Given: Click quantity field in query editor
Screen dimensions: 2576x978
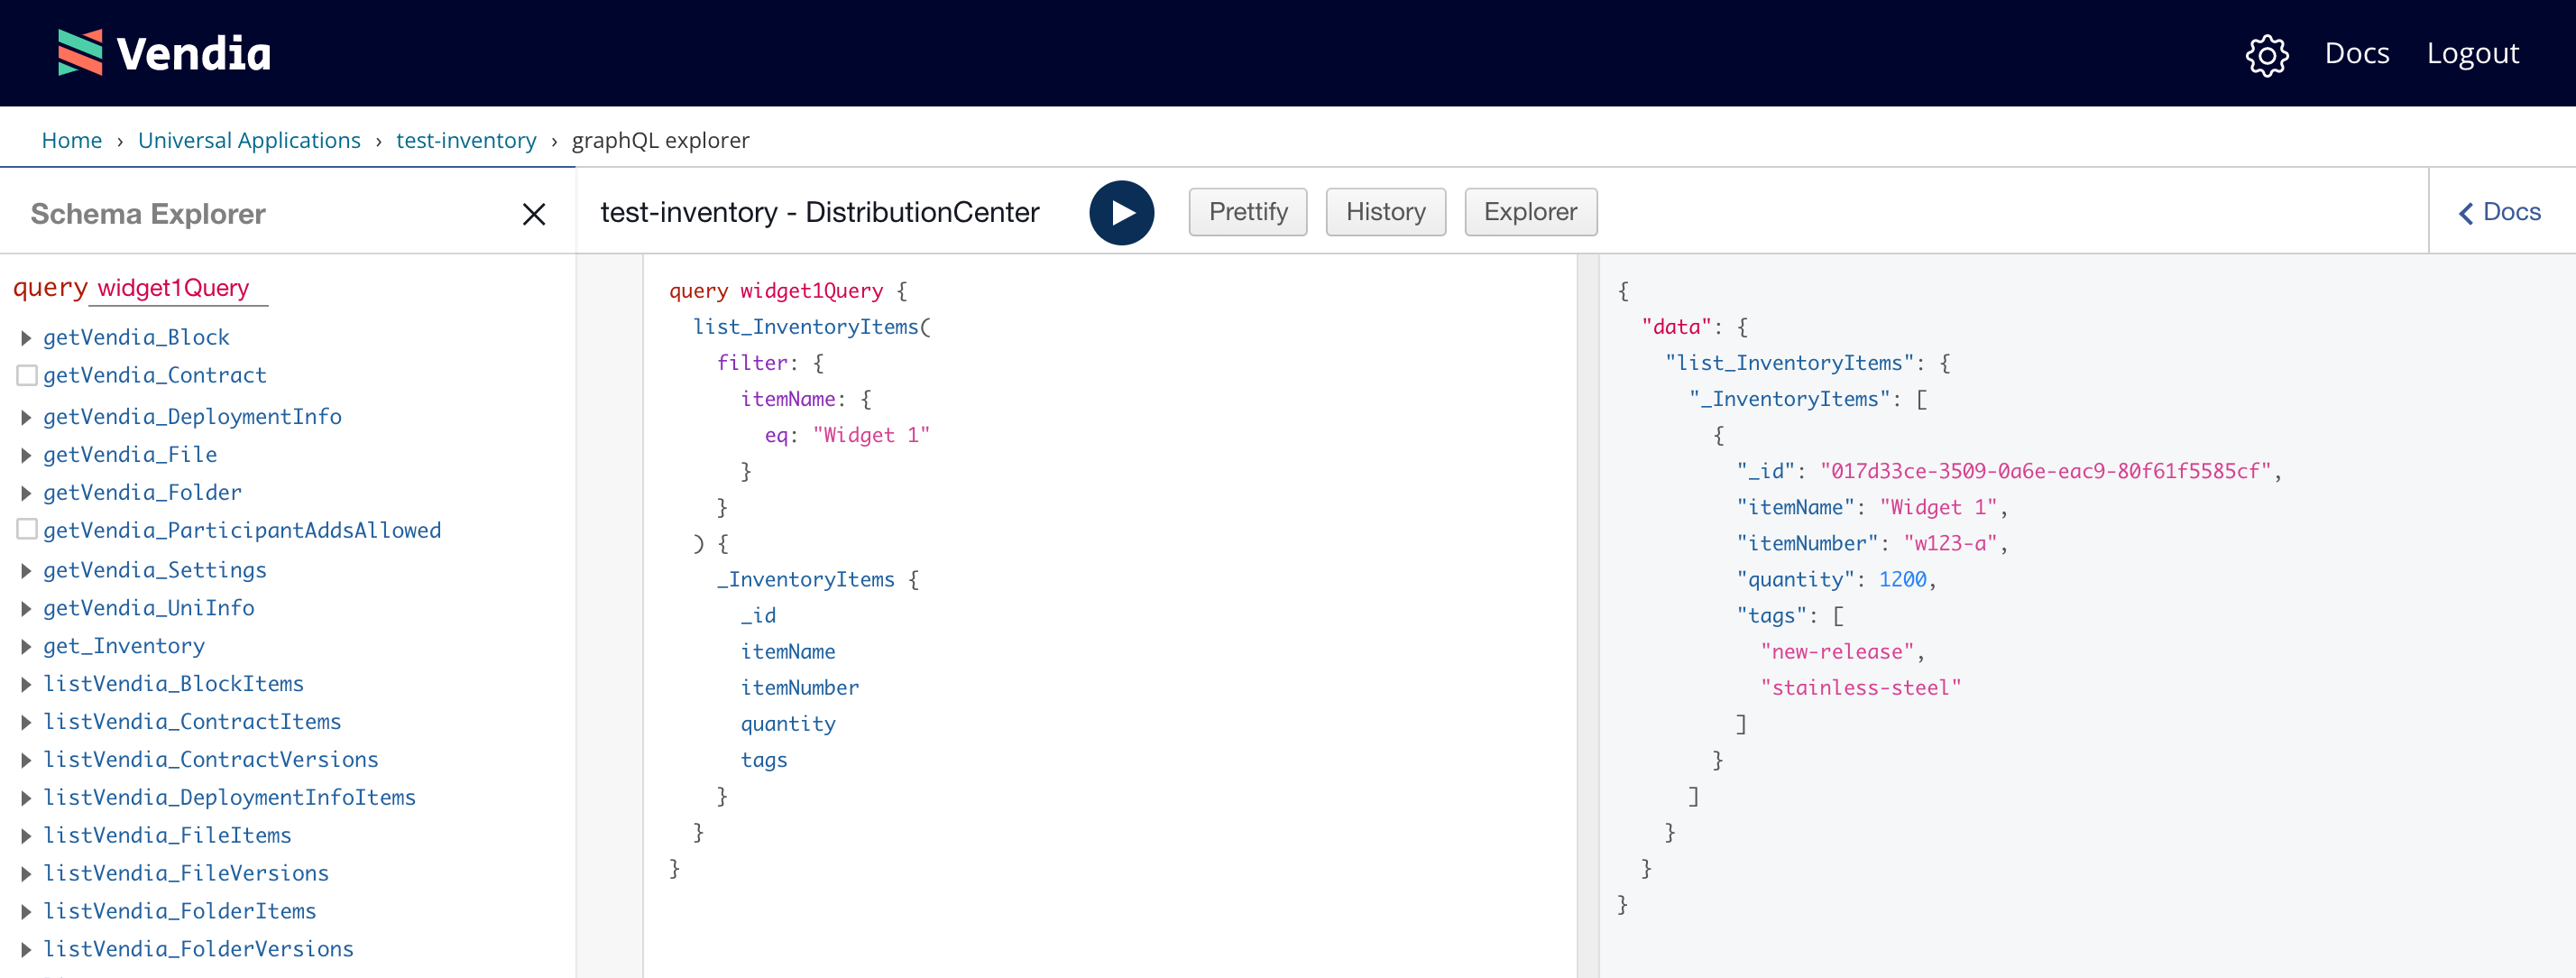Looking at the screenshot, I should [x=787, y=724].
